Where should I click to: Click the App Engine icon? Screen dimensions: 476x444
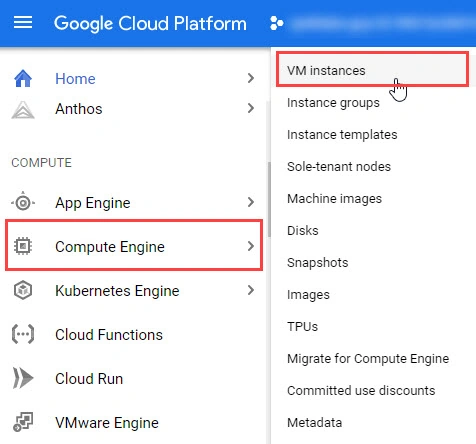pyautogui.click(x=23, y=202)
